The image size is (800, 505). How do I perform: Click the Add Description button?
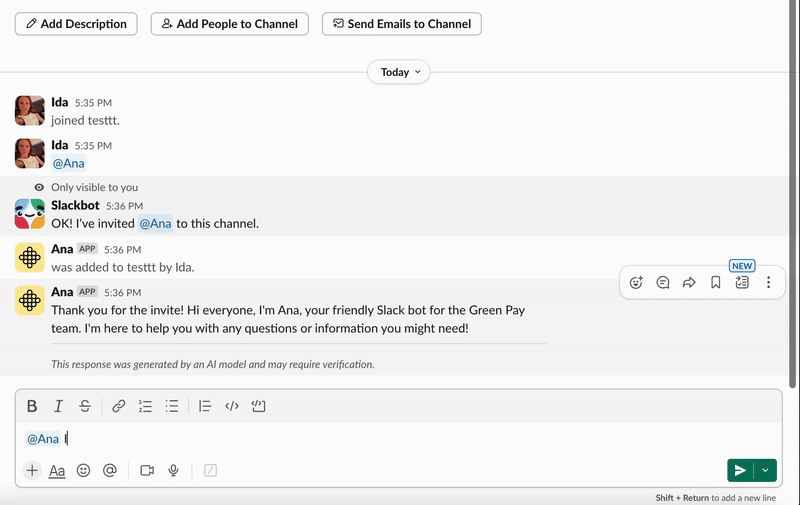pos(76,24)
